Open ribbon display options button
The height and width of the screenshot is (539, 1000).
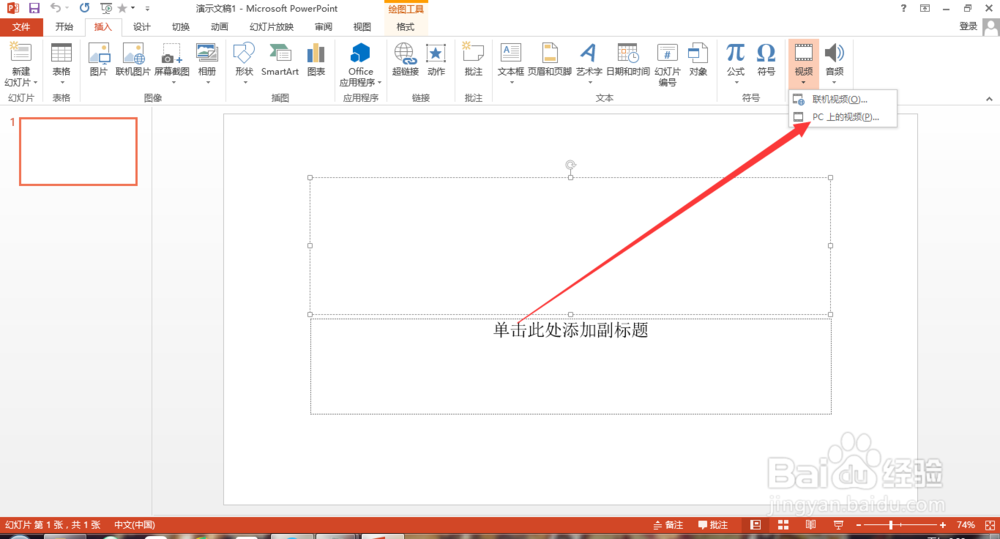[925, 8]
